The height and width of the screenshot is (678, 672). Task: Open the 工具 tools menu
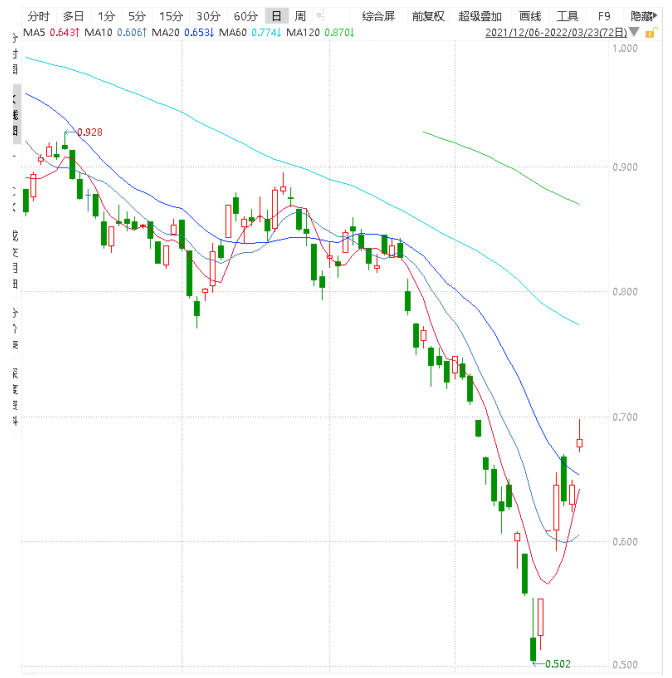(x=567, y=16)
